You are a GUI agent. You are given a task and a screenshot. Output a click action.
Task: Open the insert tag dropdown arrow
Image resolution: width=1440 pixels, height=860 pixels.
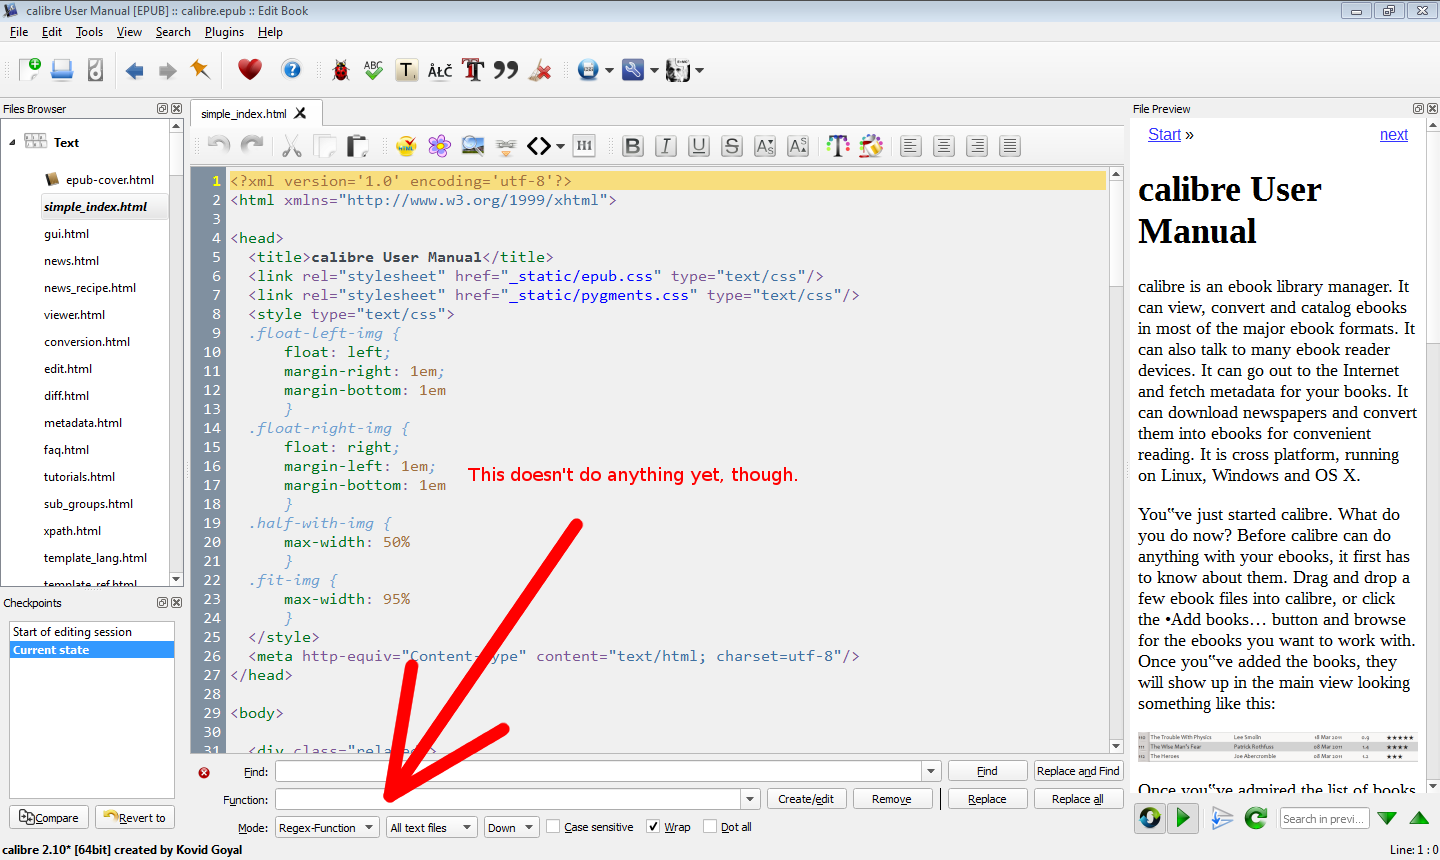tap(560, 147)
